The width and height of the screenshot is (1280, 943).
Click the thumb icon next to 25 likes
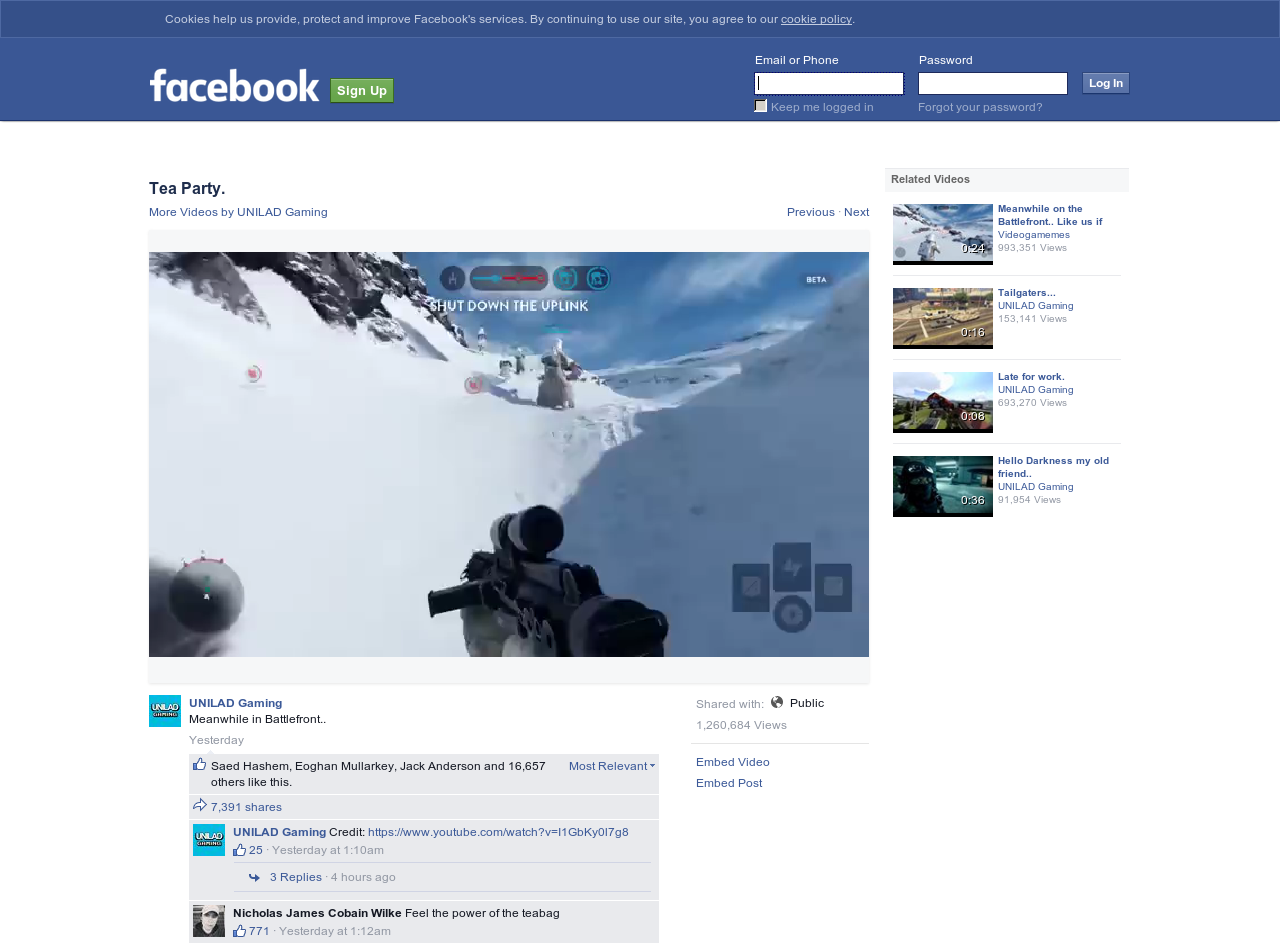click(x=240, y=850)
